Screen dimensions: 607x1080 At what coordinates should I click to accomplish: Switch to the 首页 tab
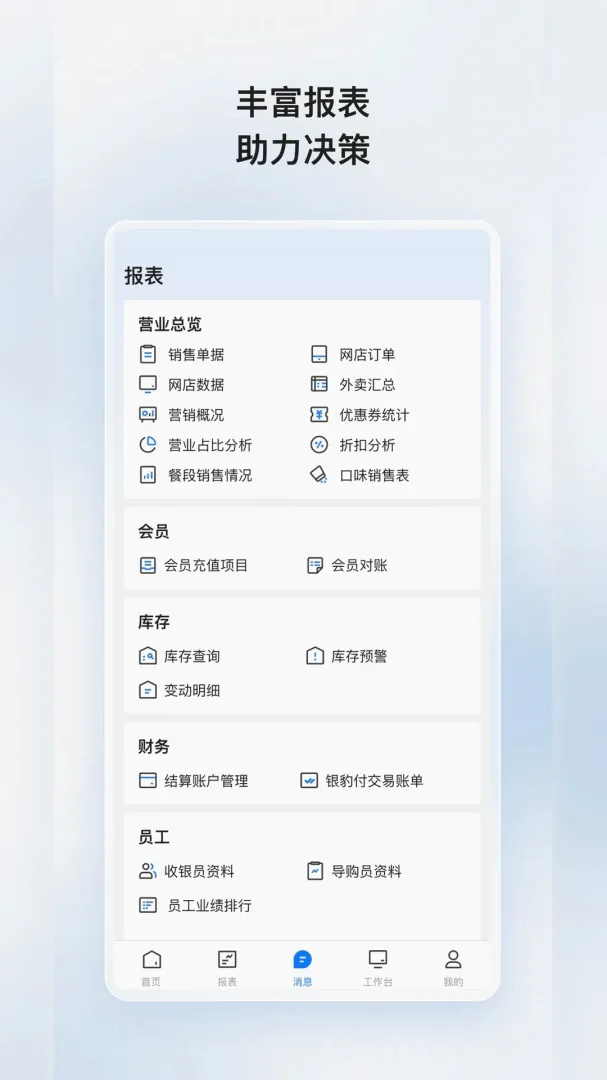[151, 968]
